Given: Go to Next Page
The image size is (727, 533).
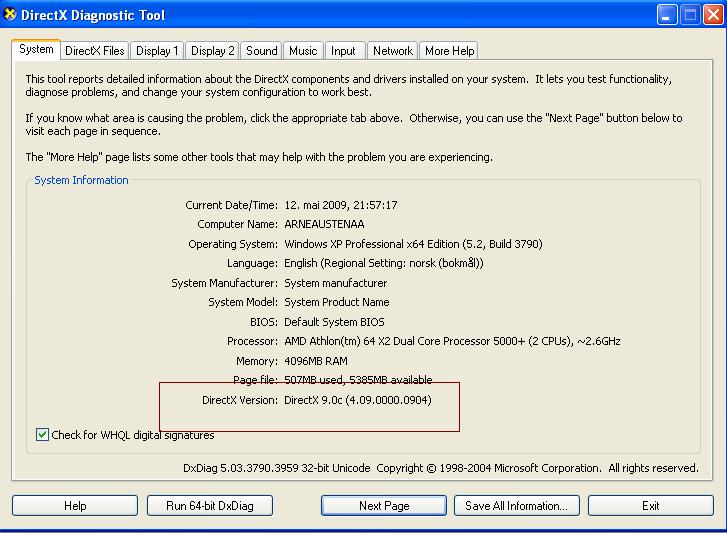Looking at the screenshot, I should pyautogui.click(x=384, y=506).
